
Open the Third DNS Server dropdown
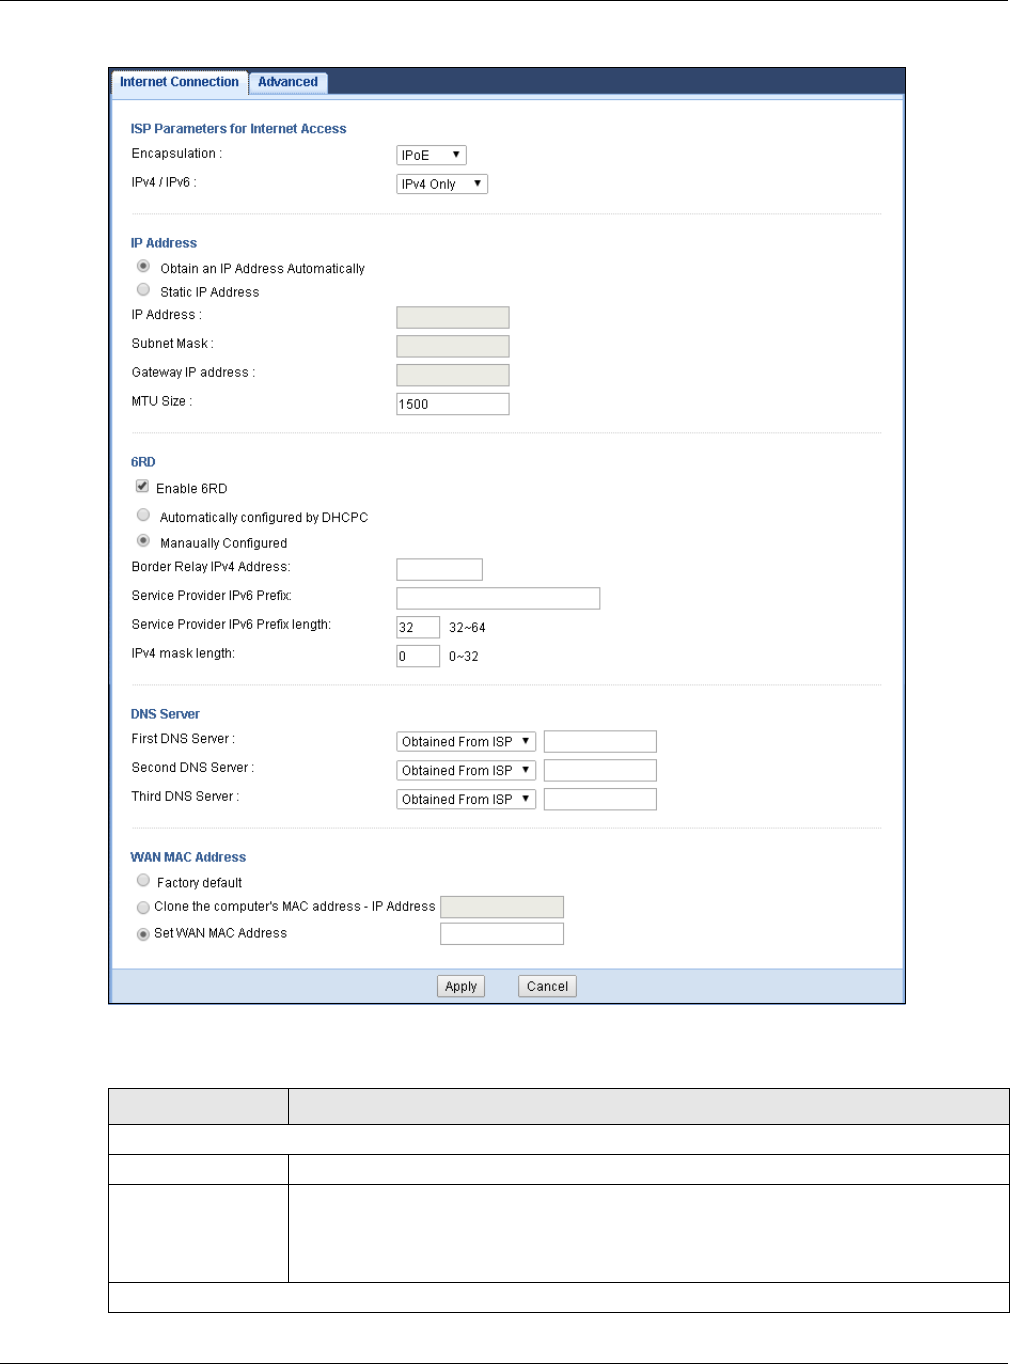[x=466, y=799]
